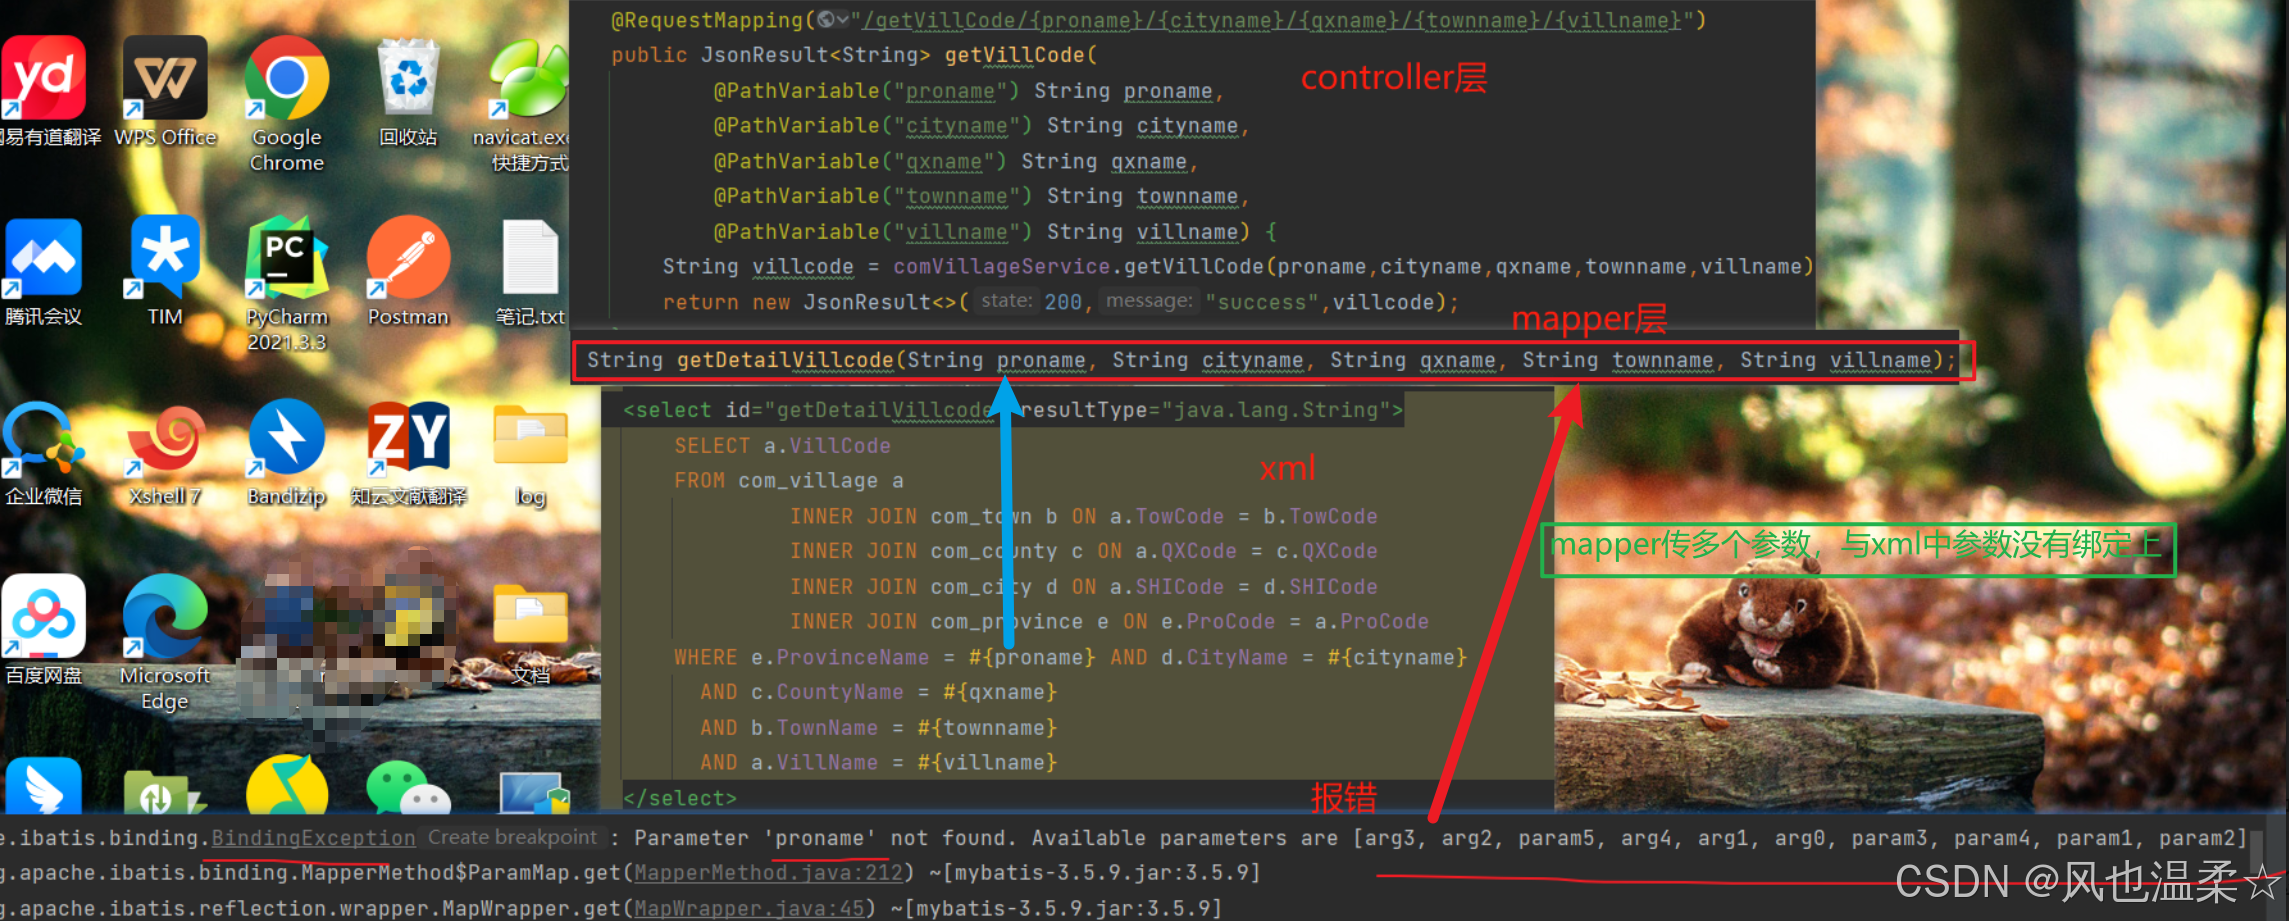Open the WeChat icon in bottom row
Image resolution: width=2289 pixels, height=921 pixels.
[408, 788]
